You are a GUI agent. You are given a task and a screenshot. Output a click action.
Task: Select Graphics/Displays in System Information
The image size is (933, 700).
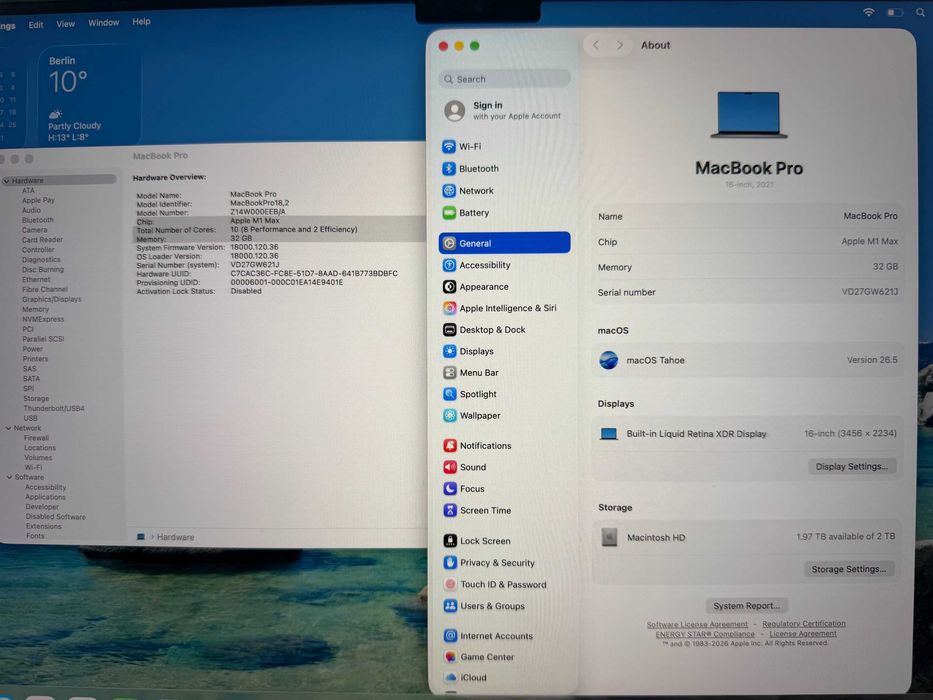[x=52, y=299]
